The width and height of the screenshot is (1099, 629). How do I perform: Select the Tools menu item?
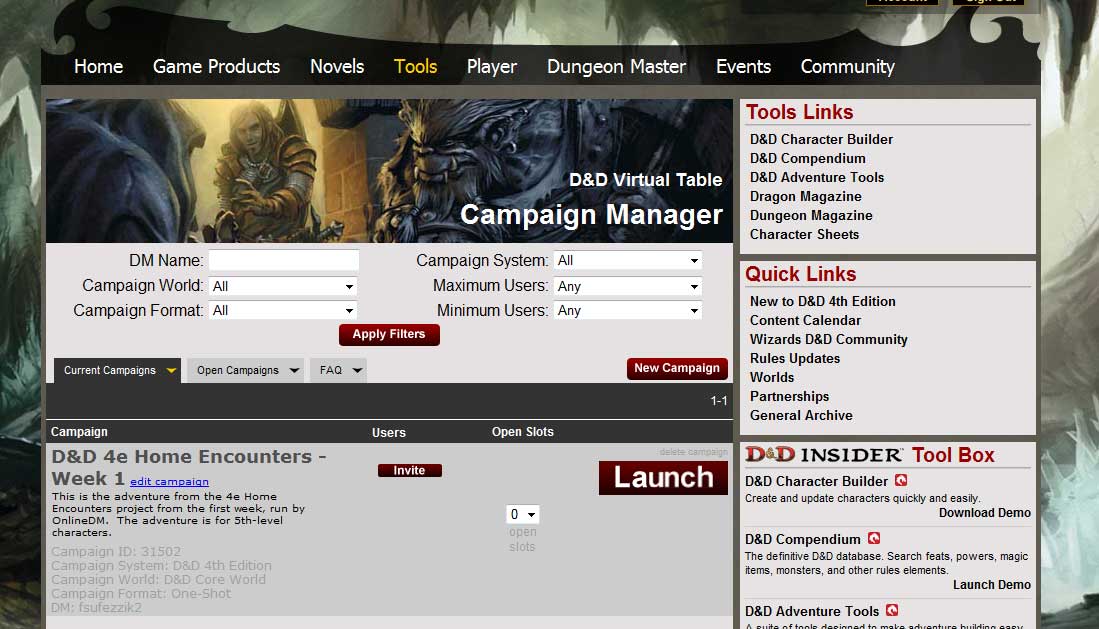tap(416, 67)
